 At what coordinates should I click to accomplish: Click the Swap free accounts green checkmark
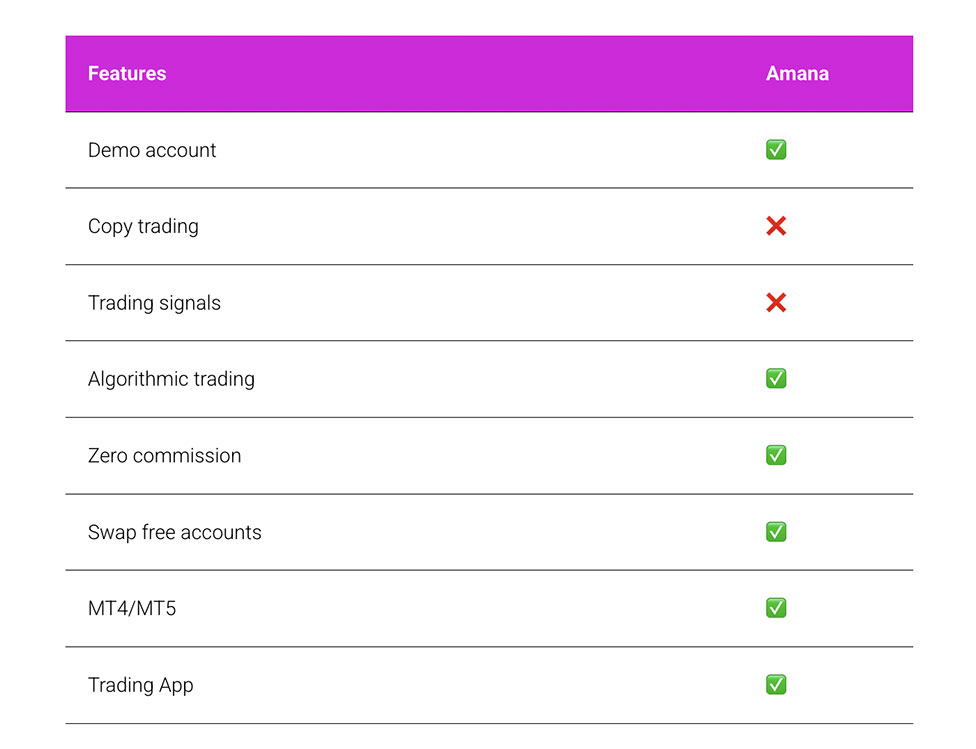[776, 532]
